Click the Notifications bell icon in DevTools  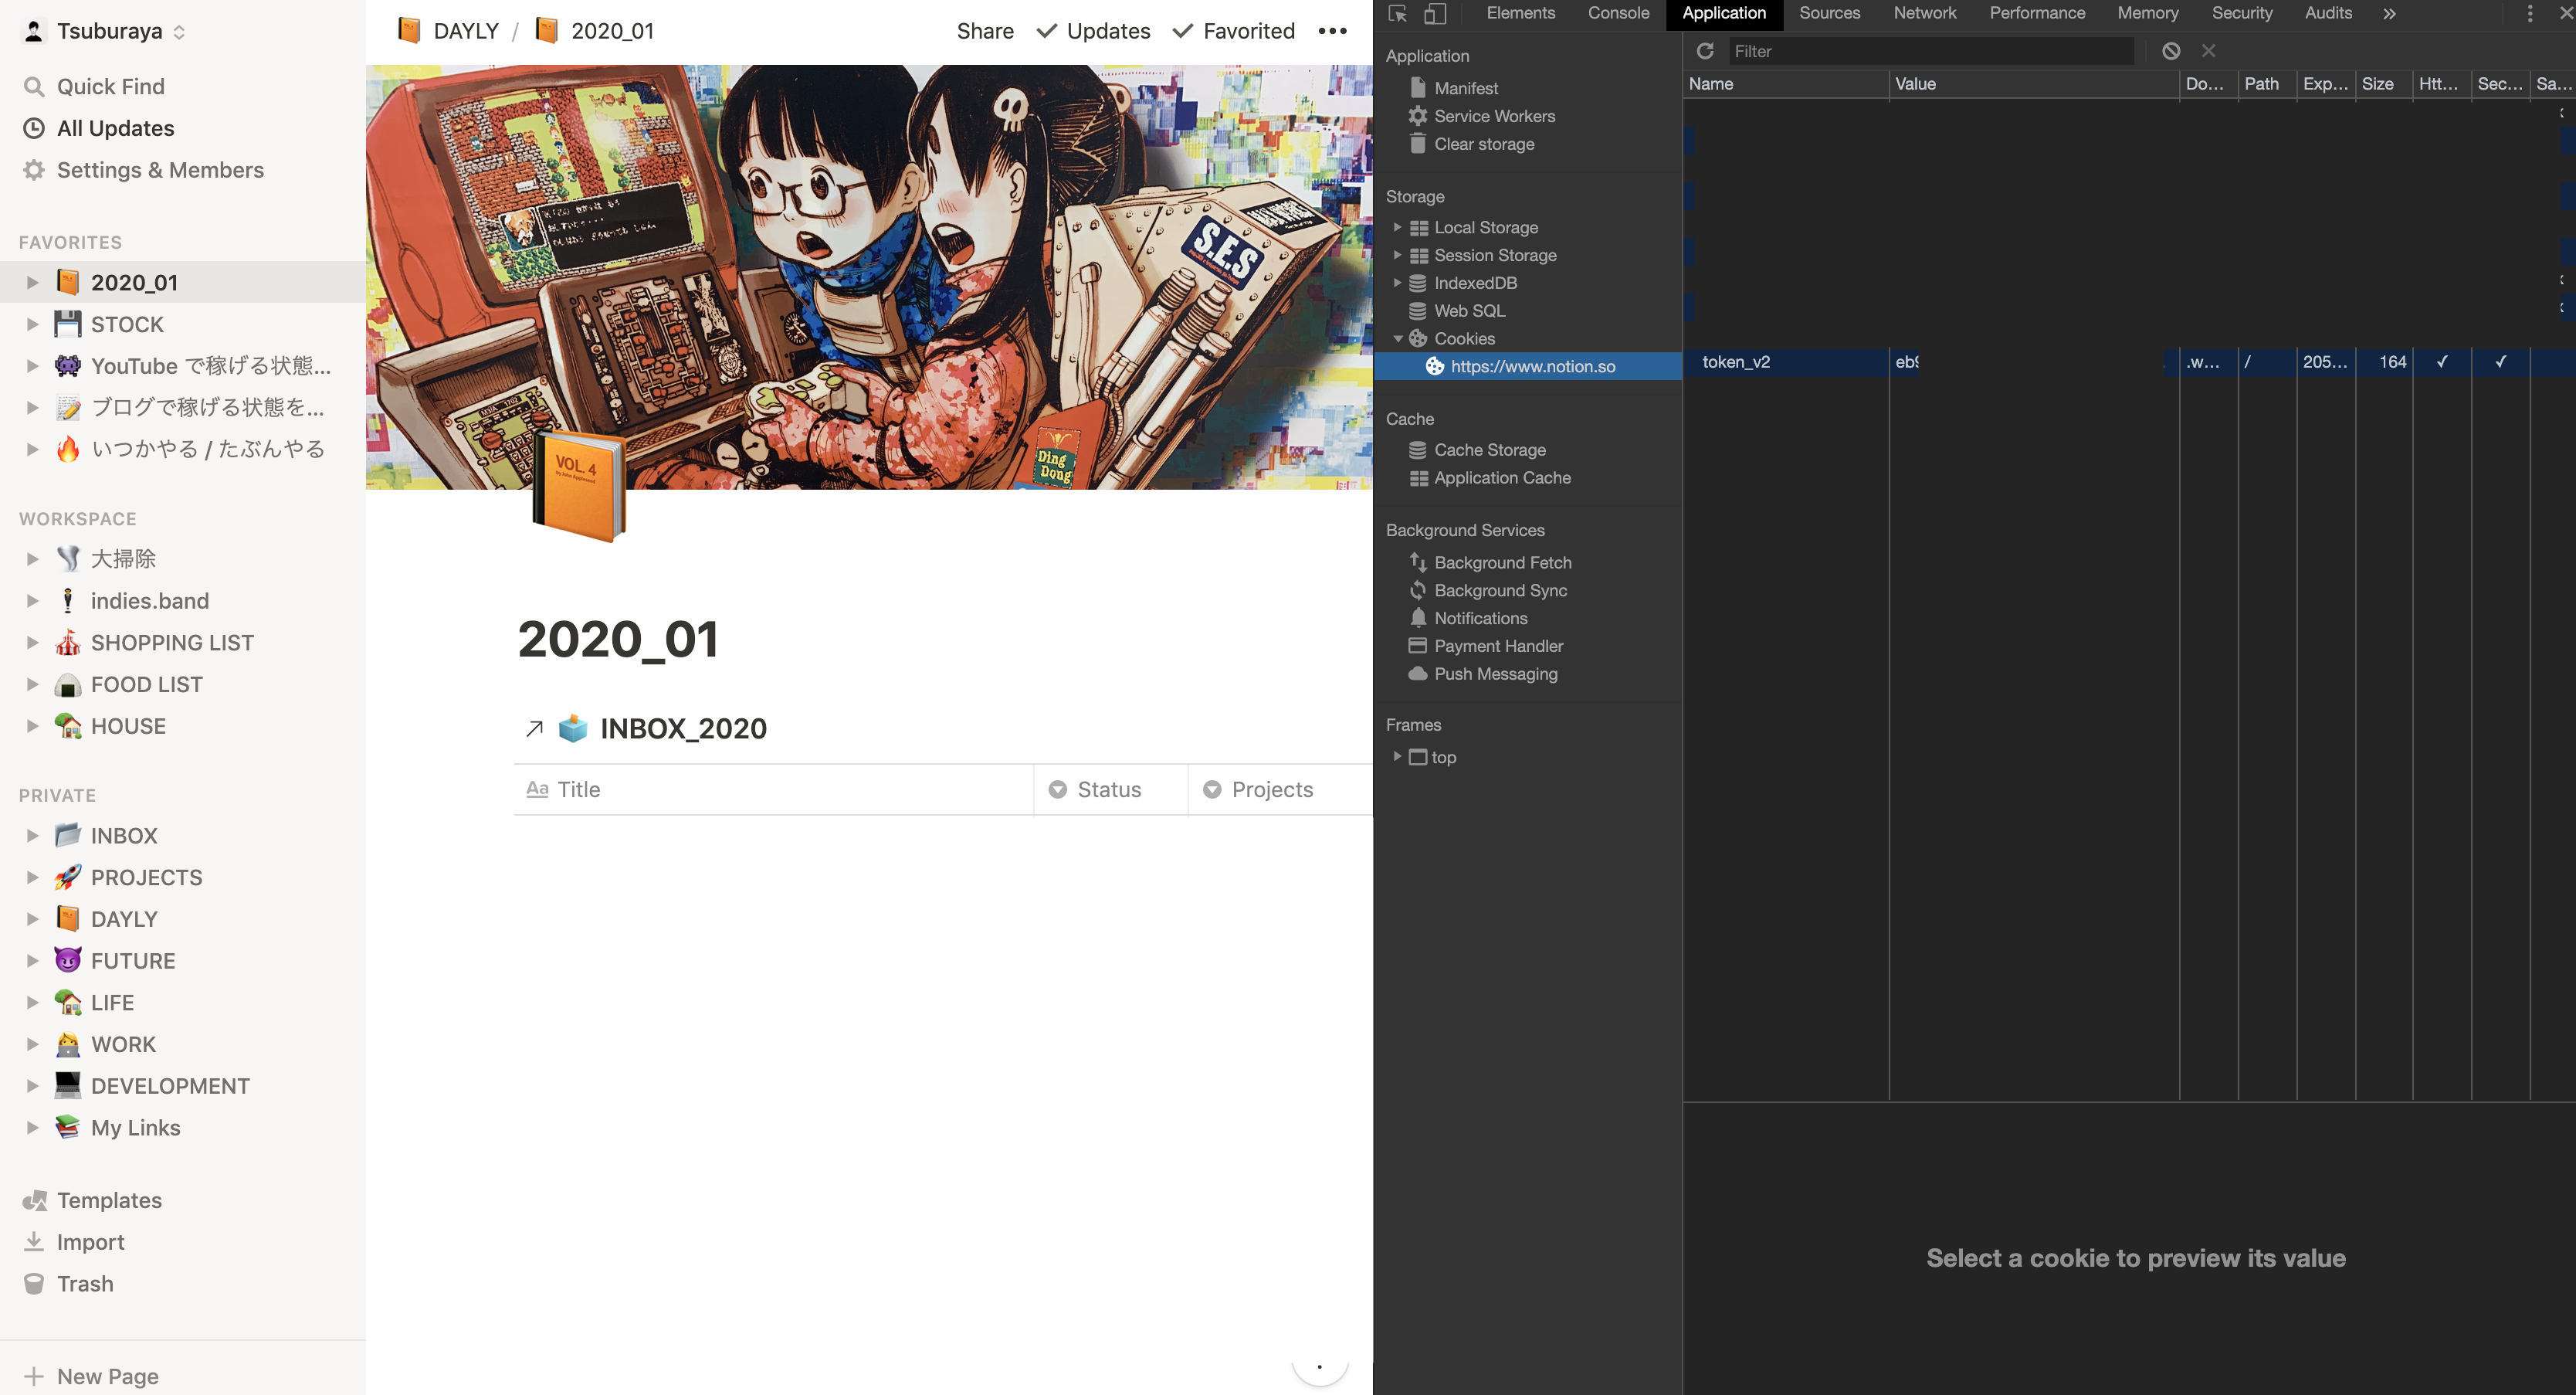click(1418, 618)
